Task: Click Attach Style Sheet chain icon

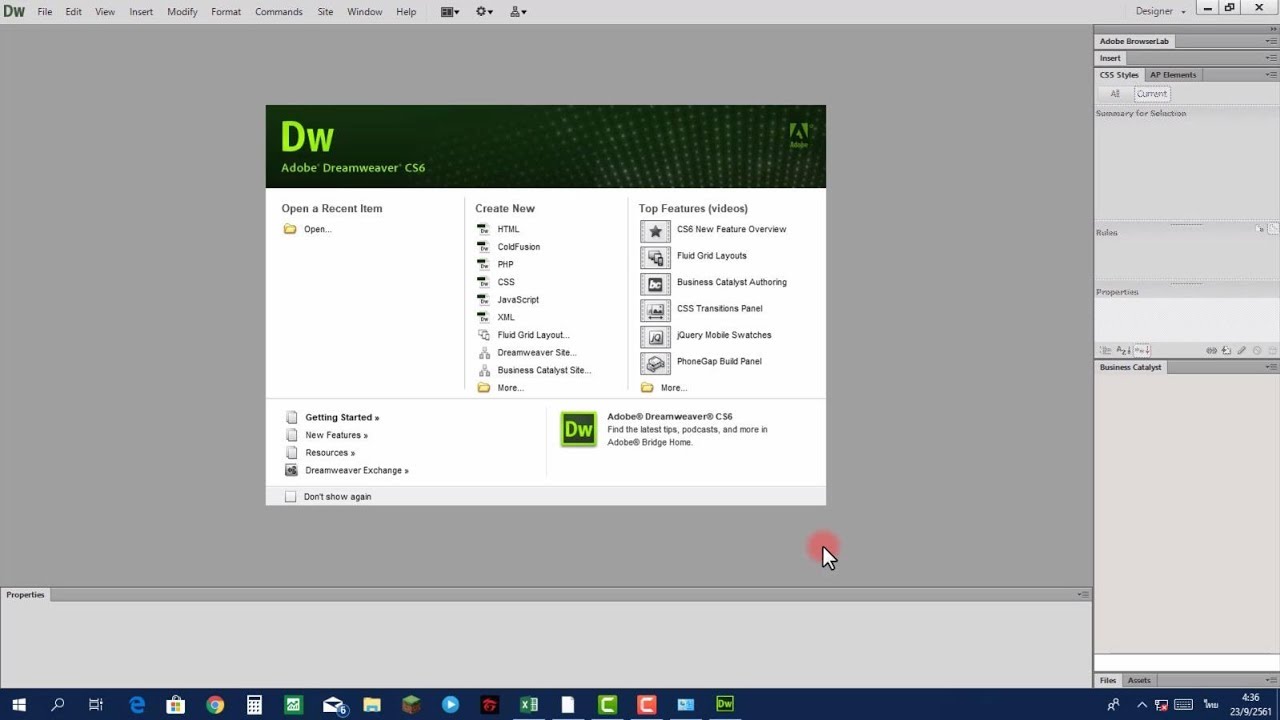Action: coord(1211,351)
